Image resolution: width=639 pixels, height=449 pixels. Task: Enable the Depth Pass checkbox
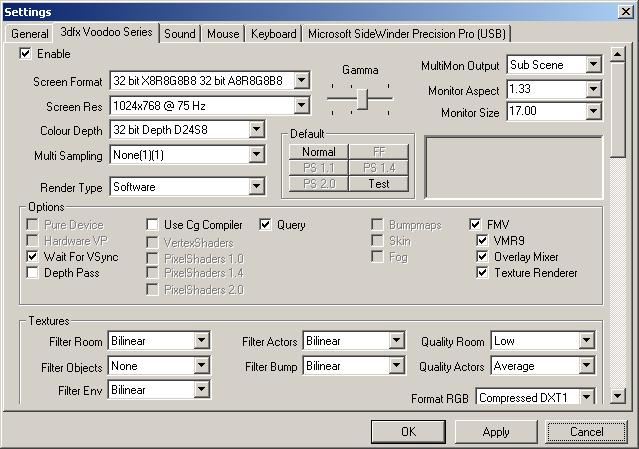click(x=32, y=273)
